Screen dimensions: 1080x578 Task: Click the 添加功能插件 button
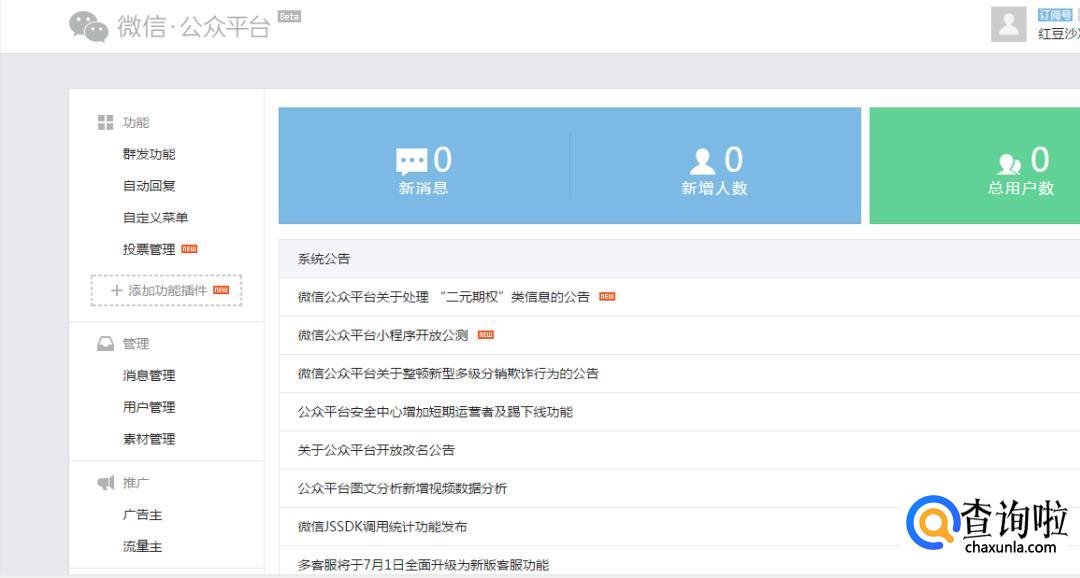[x=166, y=290]
